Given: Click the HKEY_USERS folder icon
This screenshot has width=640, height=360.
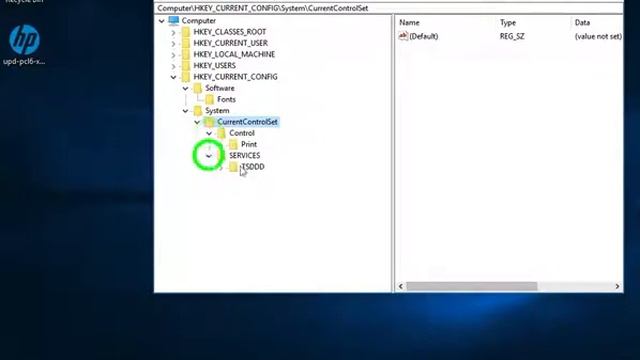Looking at the screenshot, I should tap(186, 65).
